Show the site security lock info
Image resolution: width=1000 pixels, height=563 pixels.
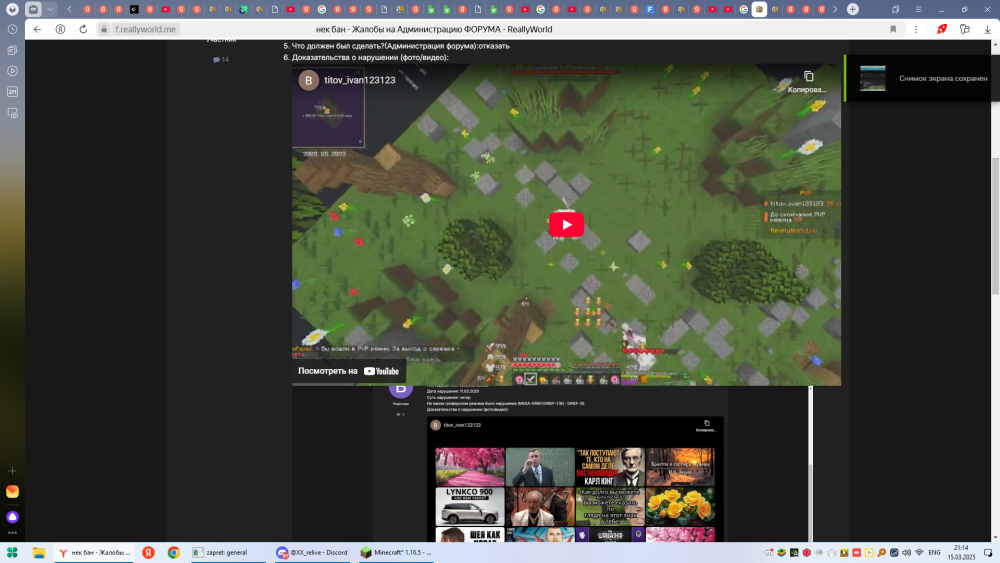pos(104,29)
